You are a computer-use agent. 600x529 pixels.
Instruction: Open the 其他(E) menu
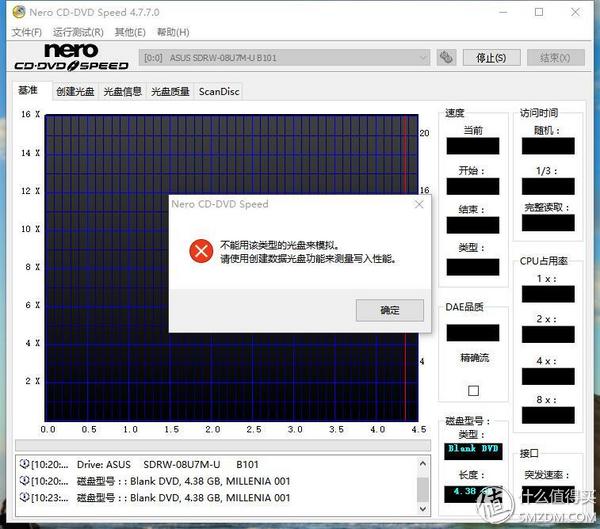coord(130,32)
